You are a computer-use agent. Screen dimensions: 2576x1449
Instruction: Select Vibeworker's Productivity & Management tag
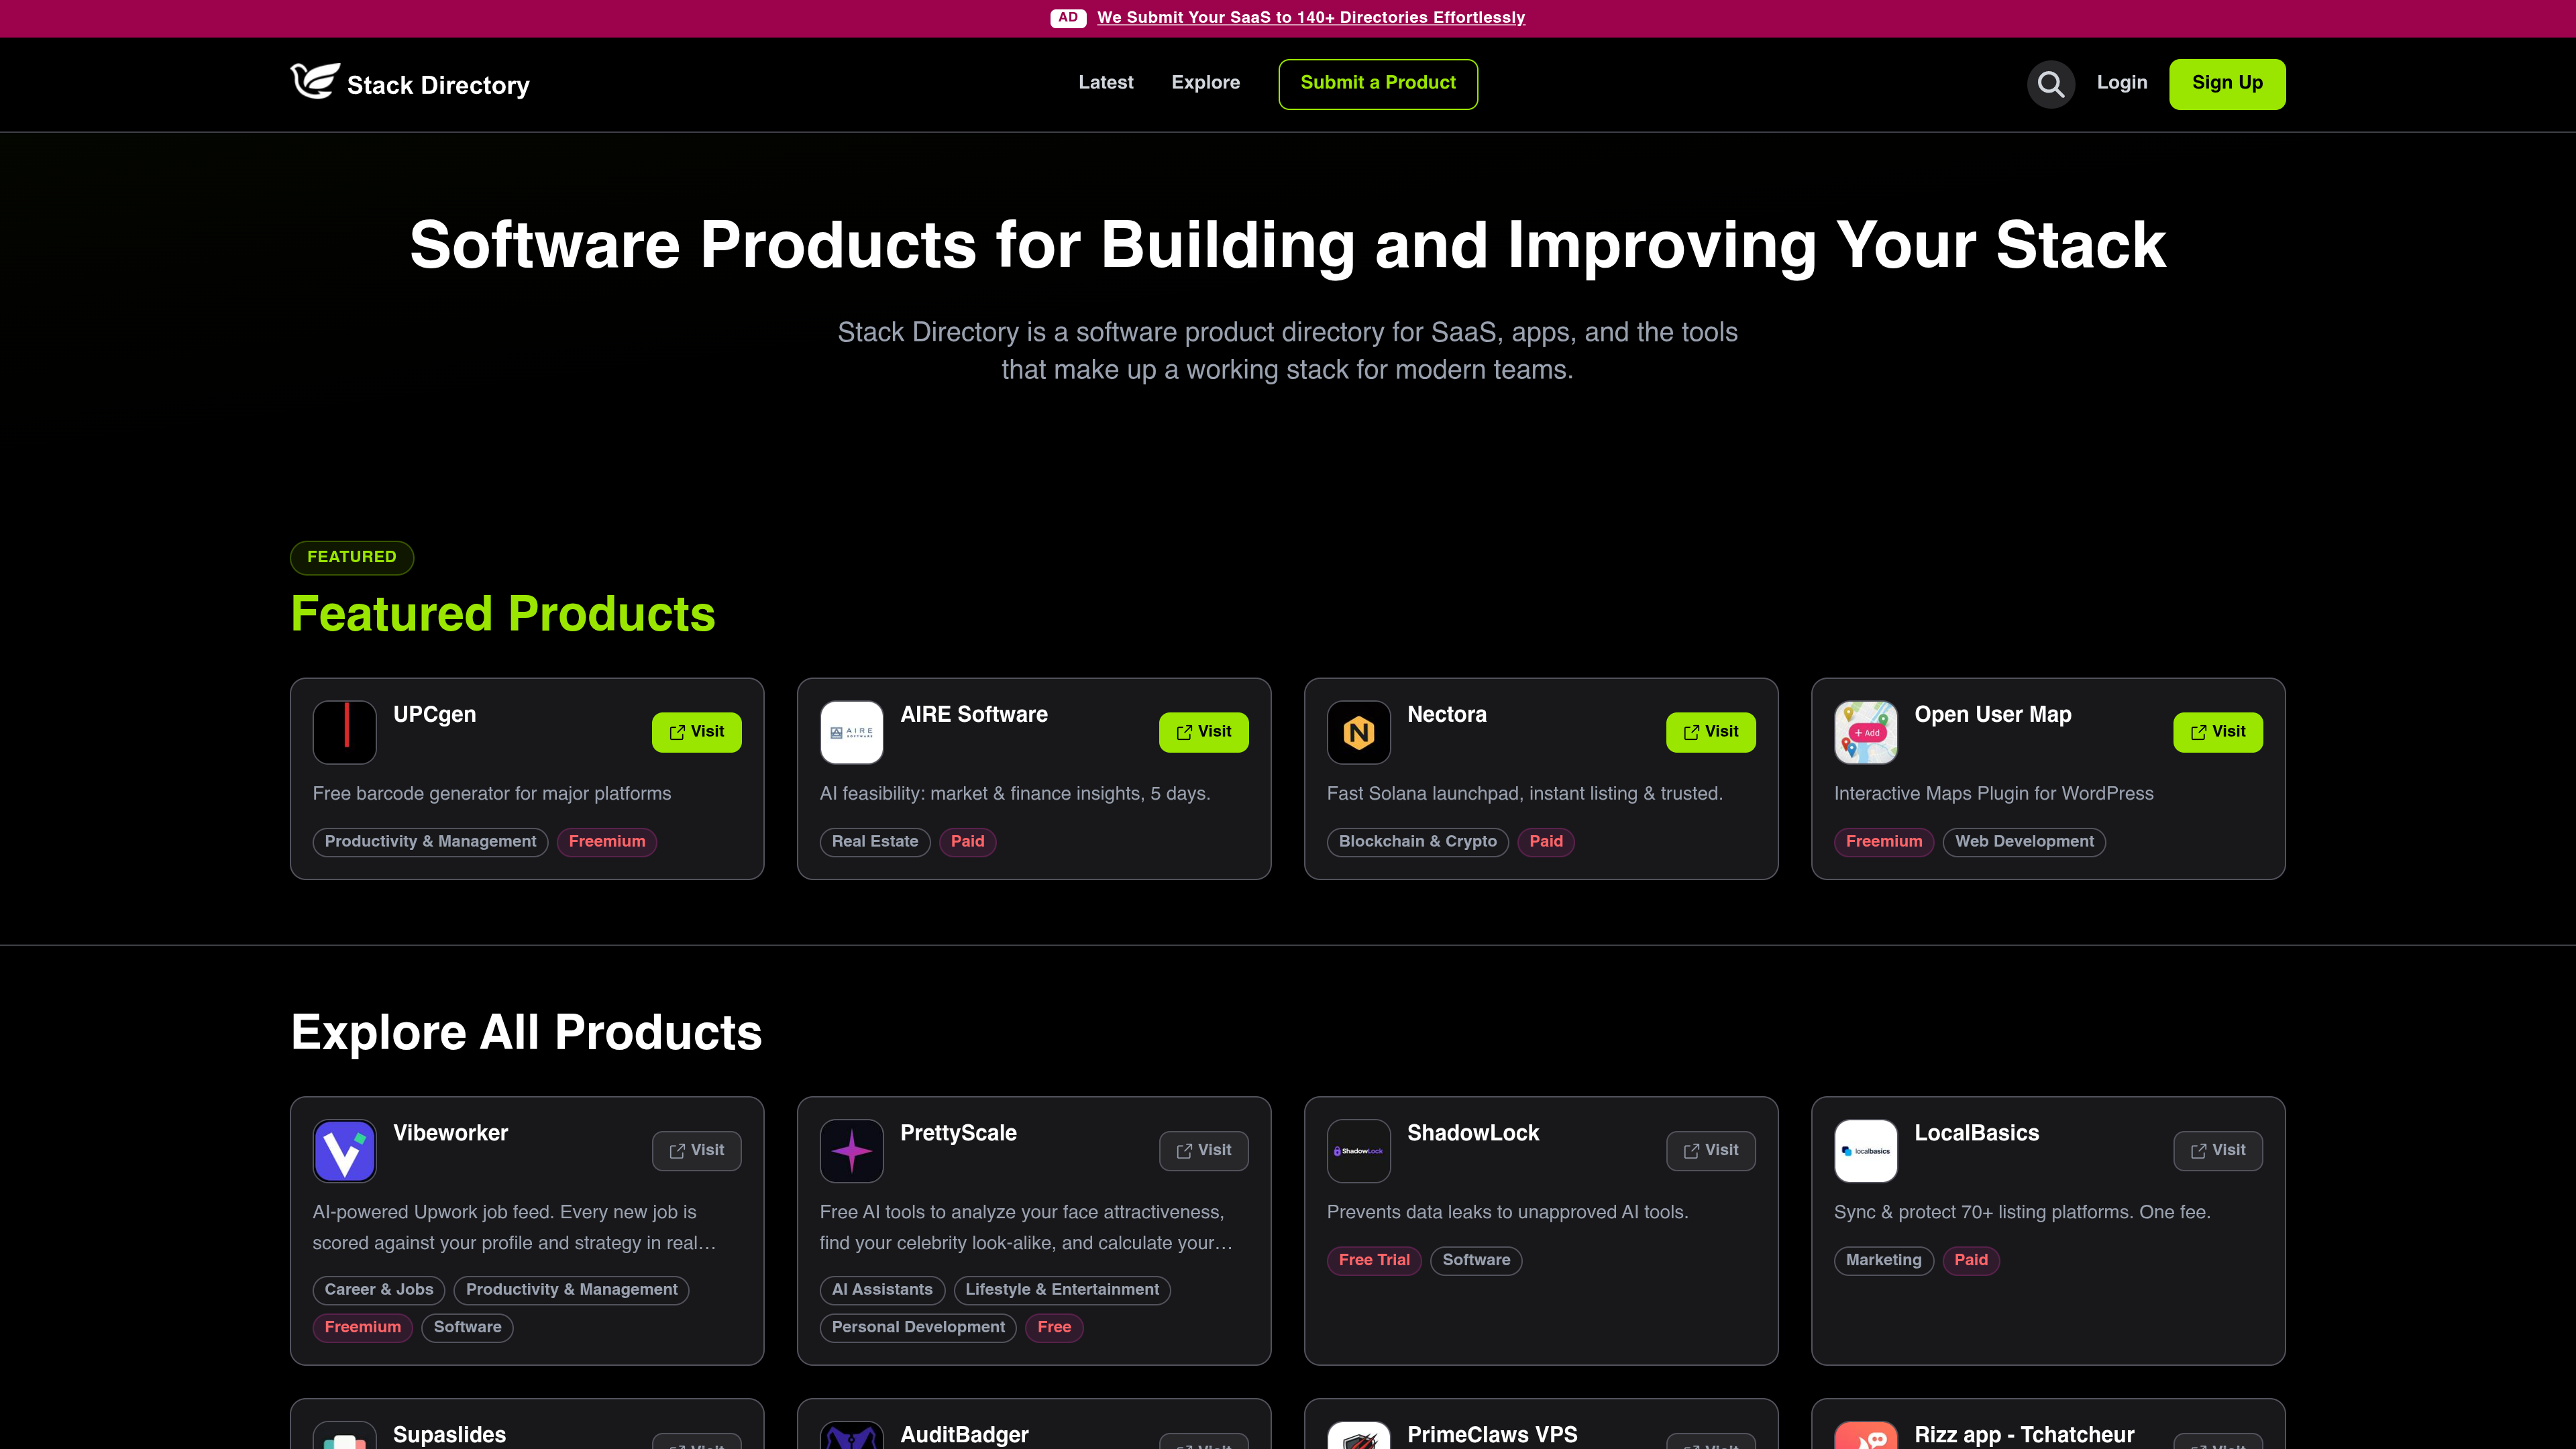pos(571,1290)
